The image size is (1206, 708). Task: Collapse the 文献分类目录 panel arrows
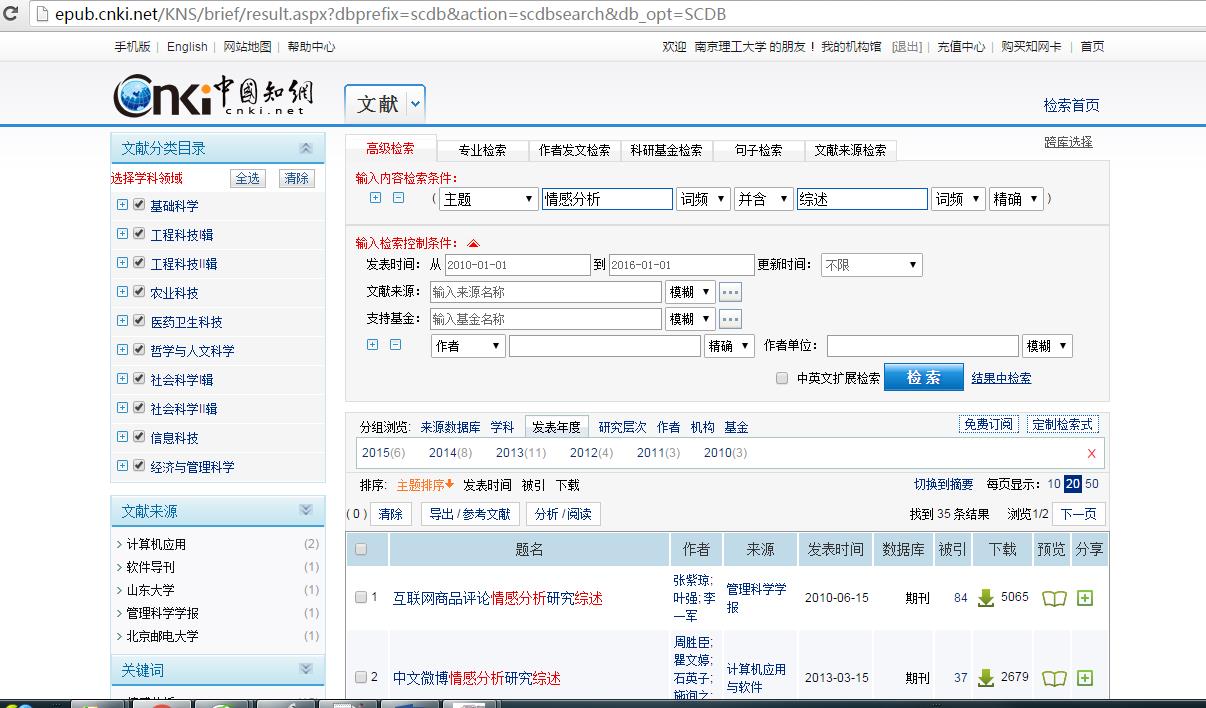point(306,148)
